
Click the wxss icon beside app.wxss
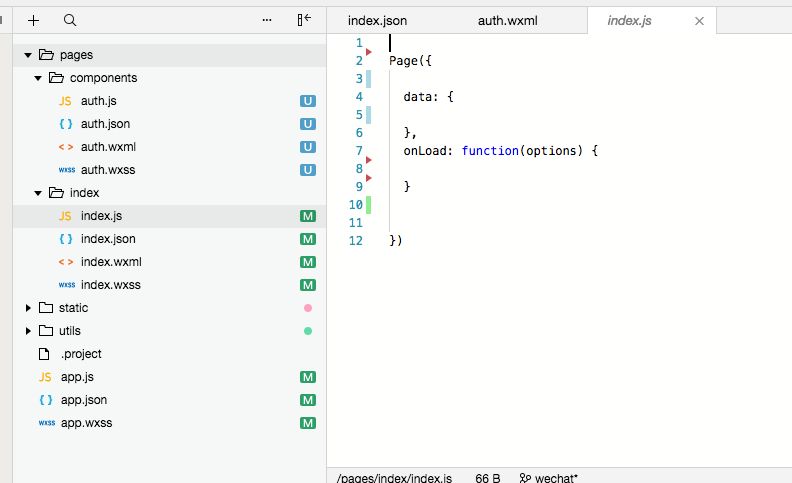pos(46,423)
